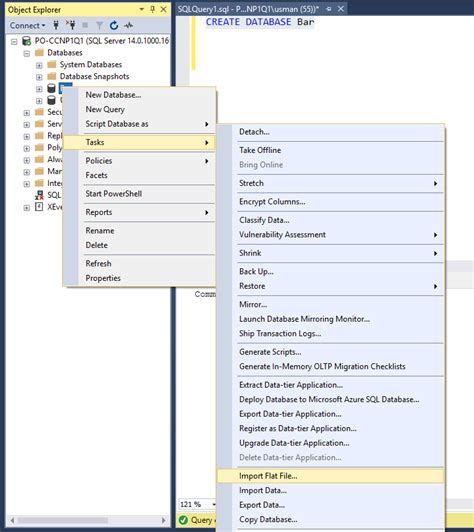Viewport: 474px width, 532px height.
Task: Expand the XEvent Profiler node
Action: (x=27, y=208)
